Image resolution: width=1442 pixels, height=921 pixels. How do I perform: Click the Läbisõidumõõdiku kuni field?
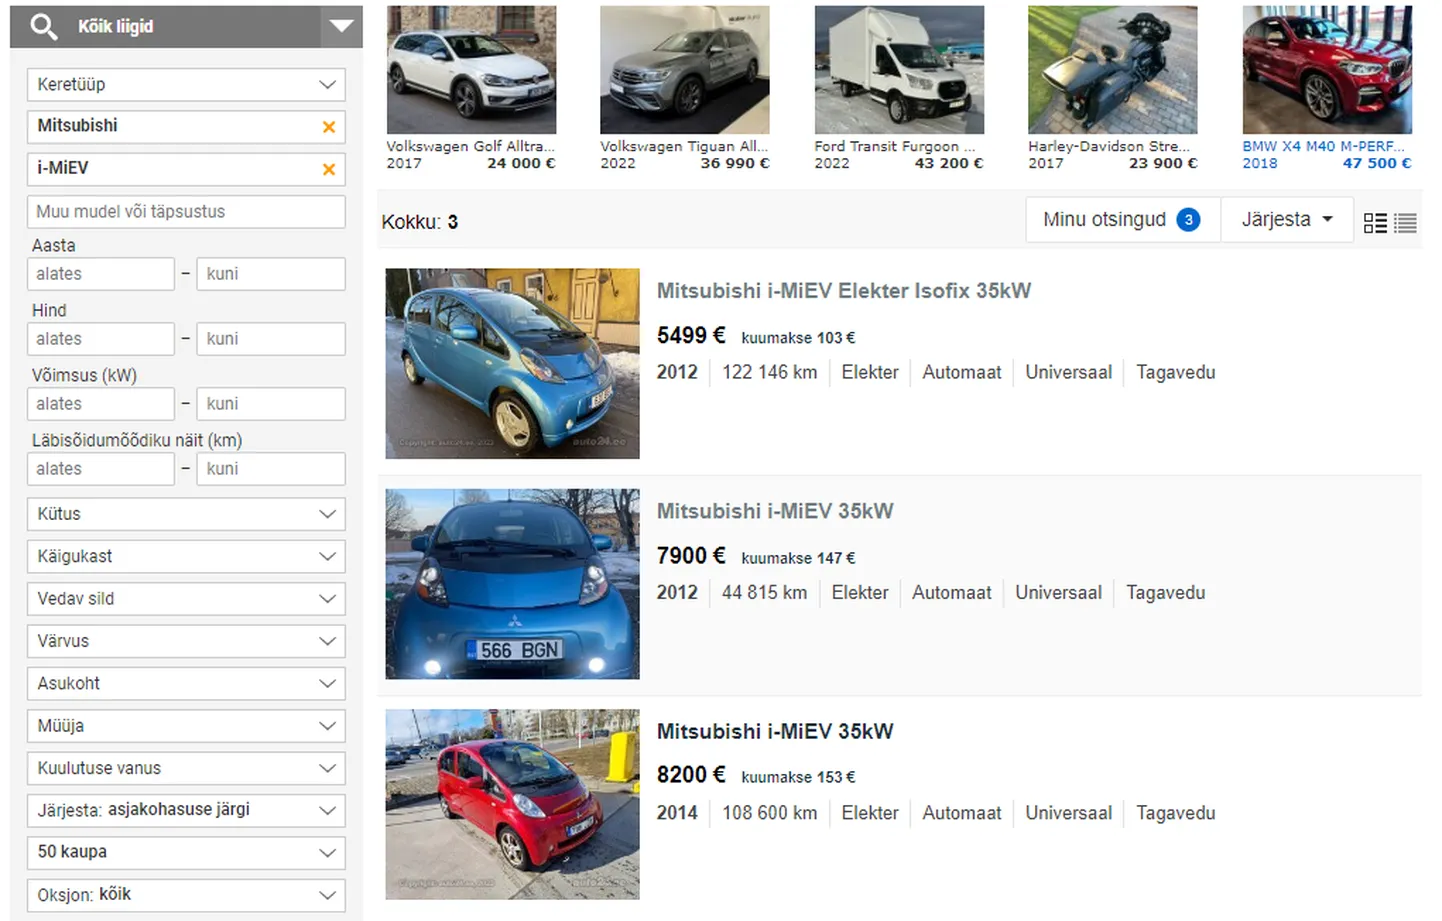[x=271, y=469]
